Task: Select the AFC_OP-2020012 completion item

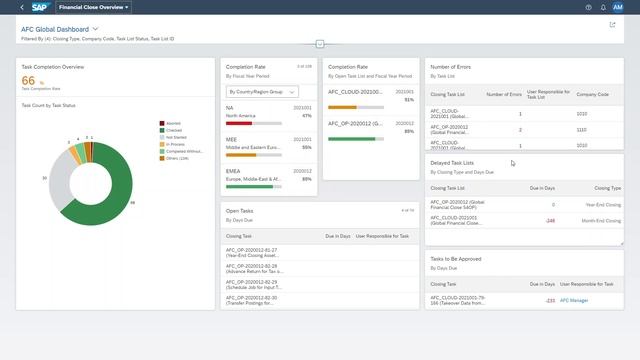Action: [371, 131]
